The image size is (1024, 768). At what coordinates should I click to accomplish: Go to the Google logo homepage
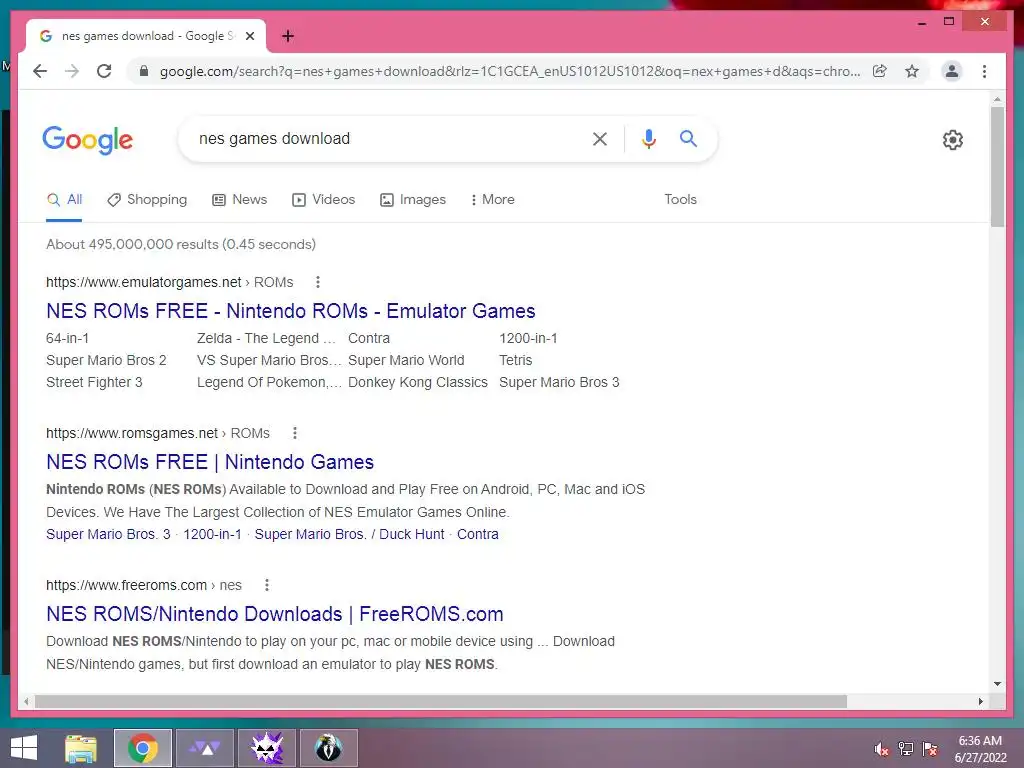(x=88, y=140)
